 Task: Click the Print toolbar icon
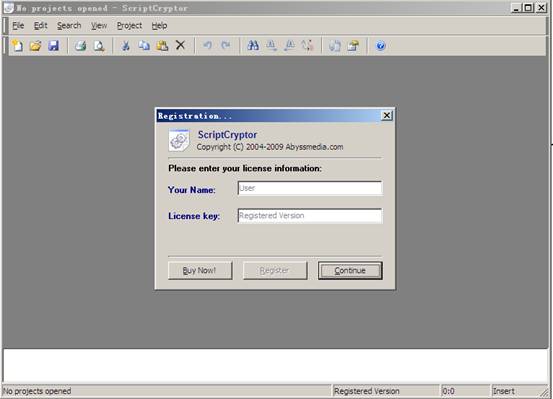80,46
